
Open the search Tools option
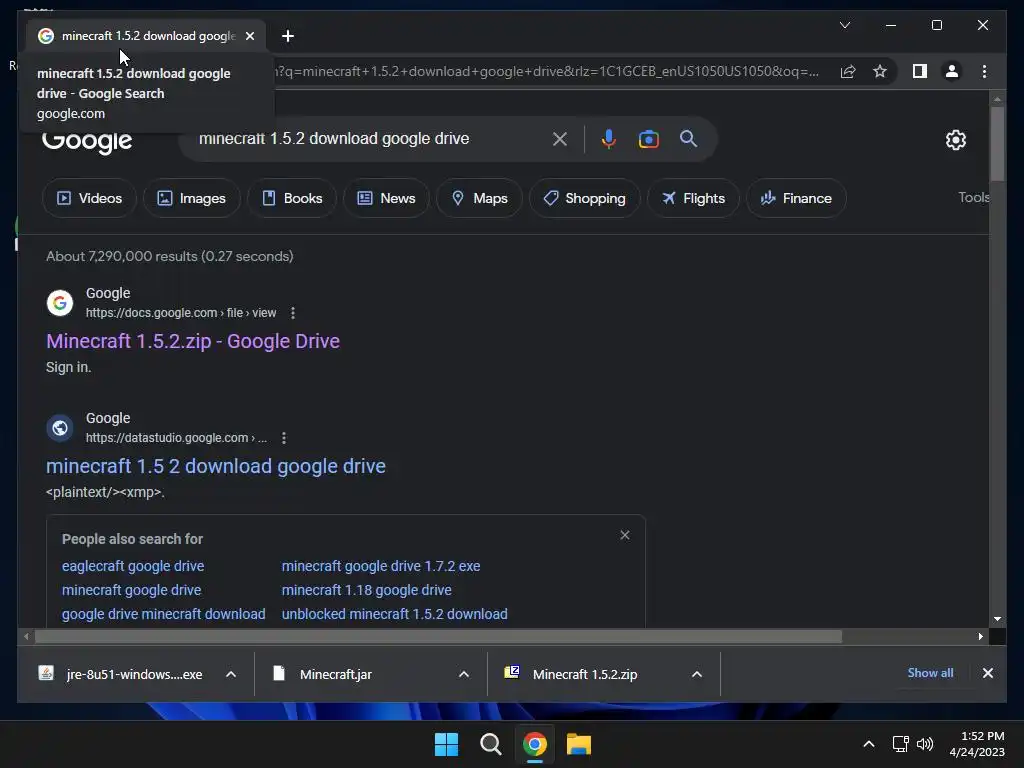coord(973,197)
